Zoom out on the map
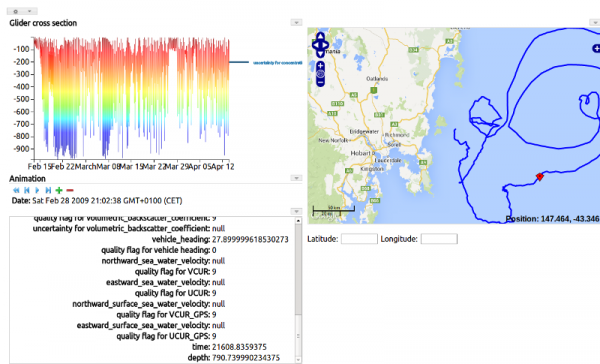The width and height of the screenshot is (600, 364). (320, 82)
